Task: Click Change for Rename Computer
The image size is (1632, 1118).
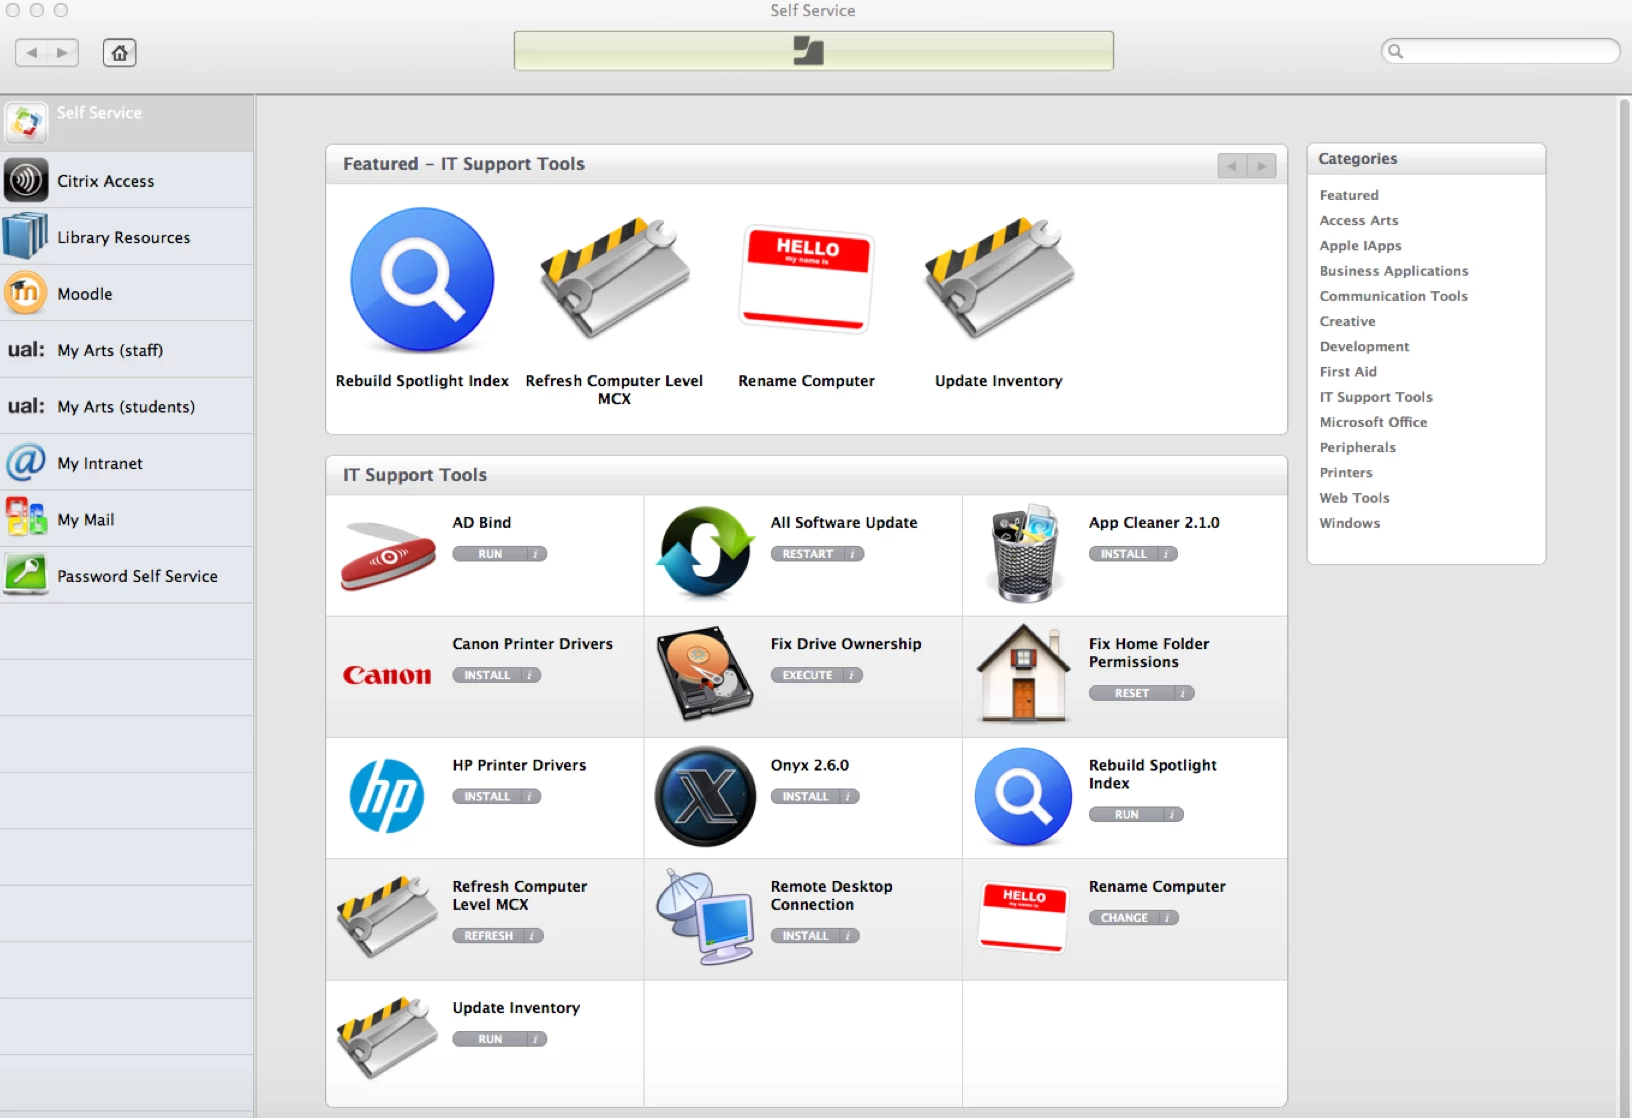Action: 1125,918
